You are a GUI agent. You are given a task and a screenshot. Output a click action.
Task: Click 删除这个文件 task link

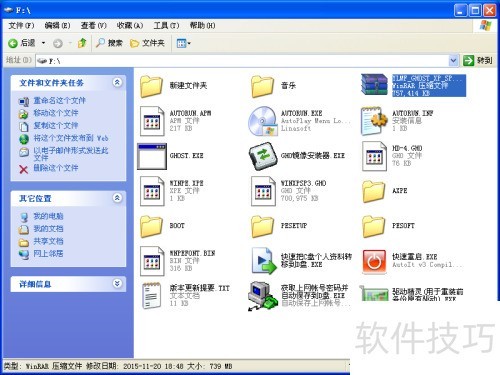[x=56, y=168]
